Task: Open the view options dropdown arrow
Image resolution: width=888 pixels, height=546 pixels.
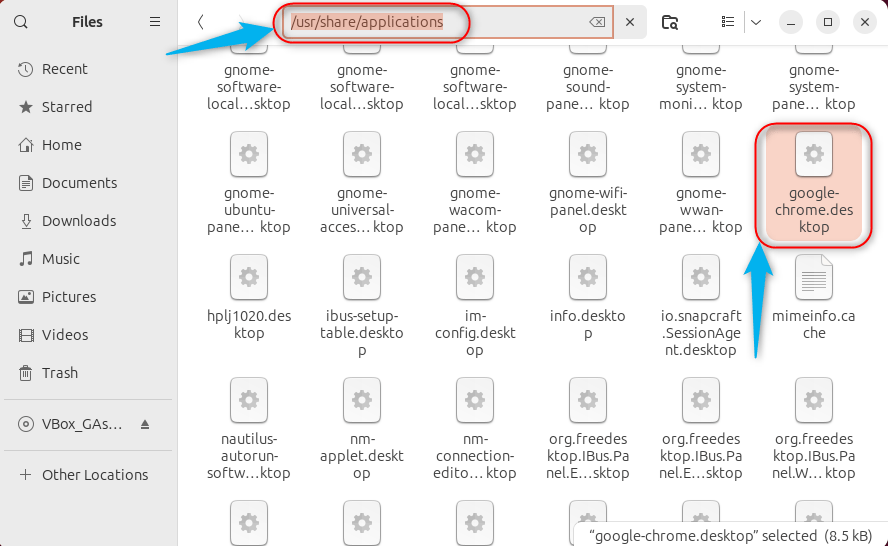Action: click(756, 22)
